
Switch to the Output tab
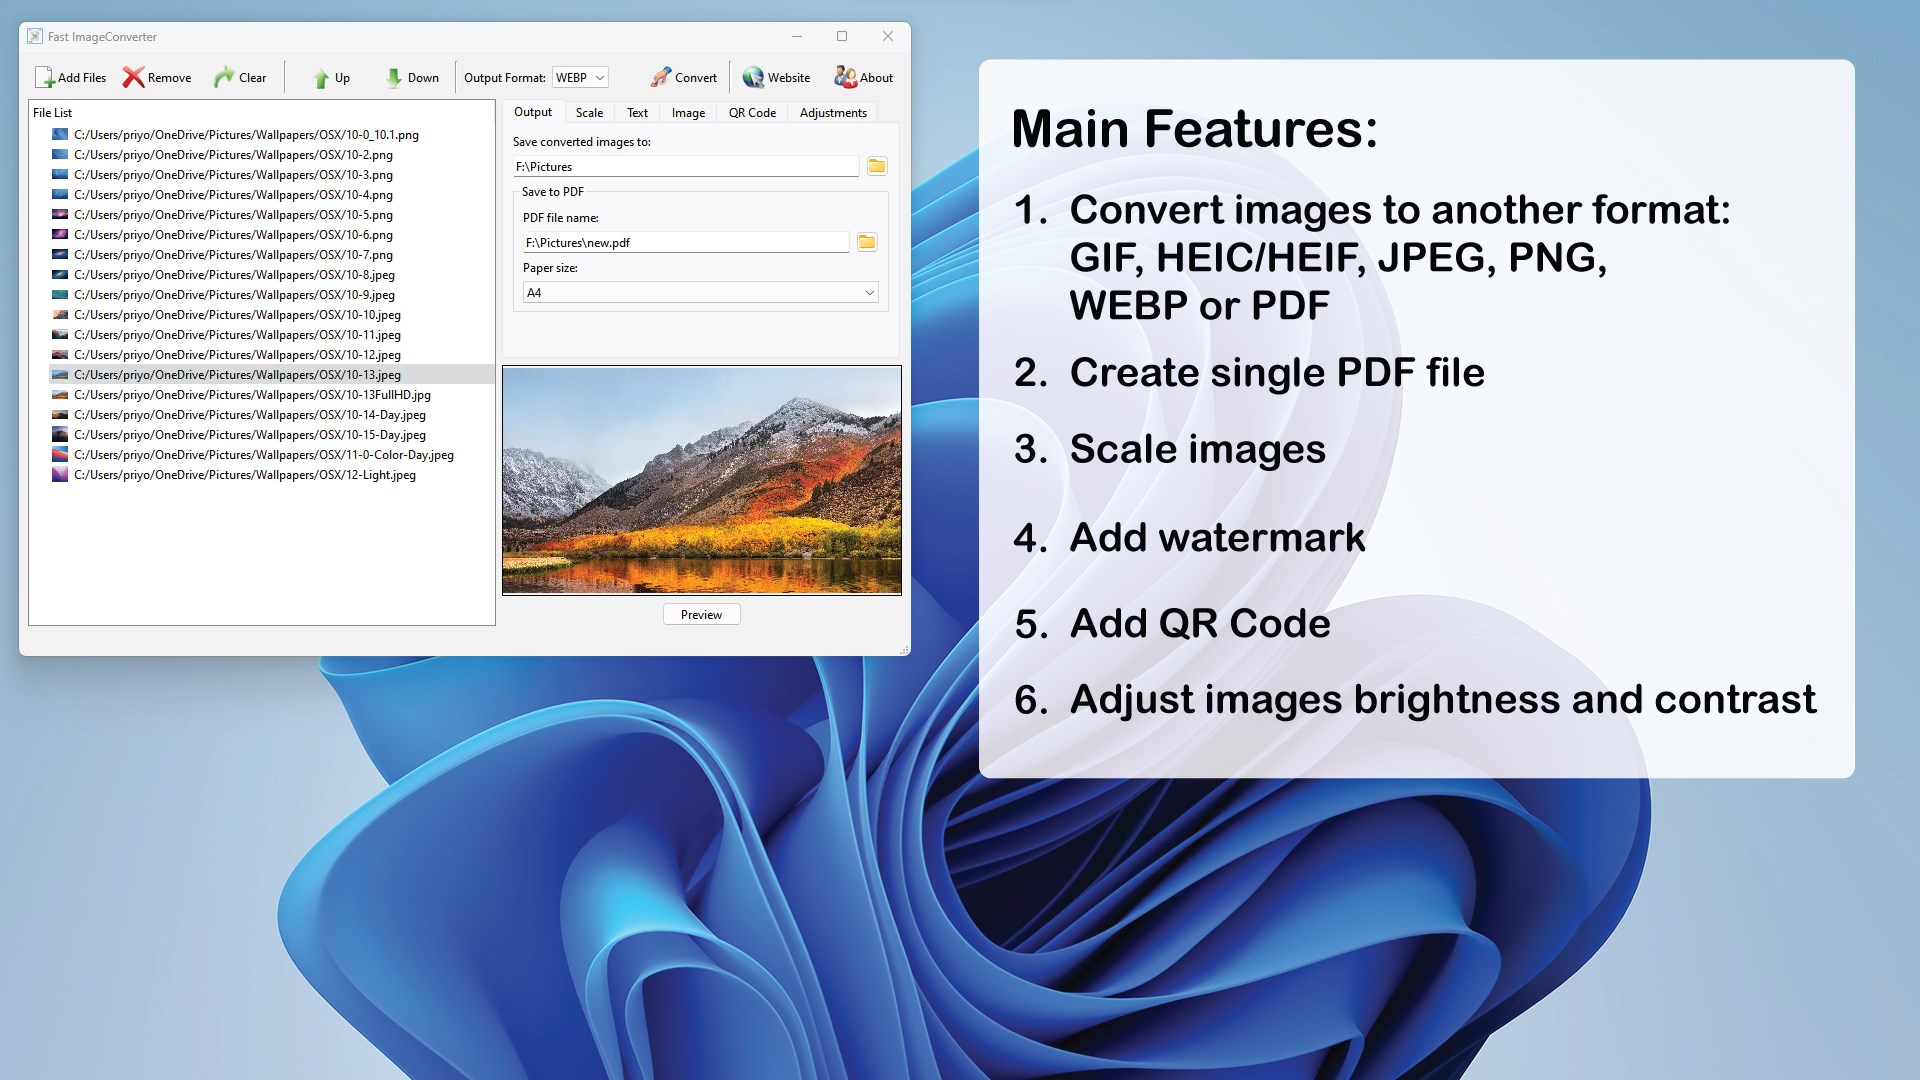pyautogui.click(x=533, y=112)
